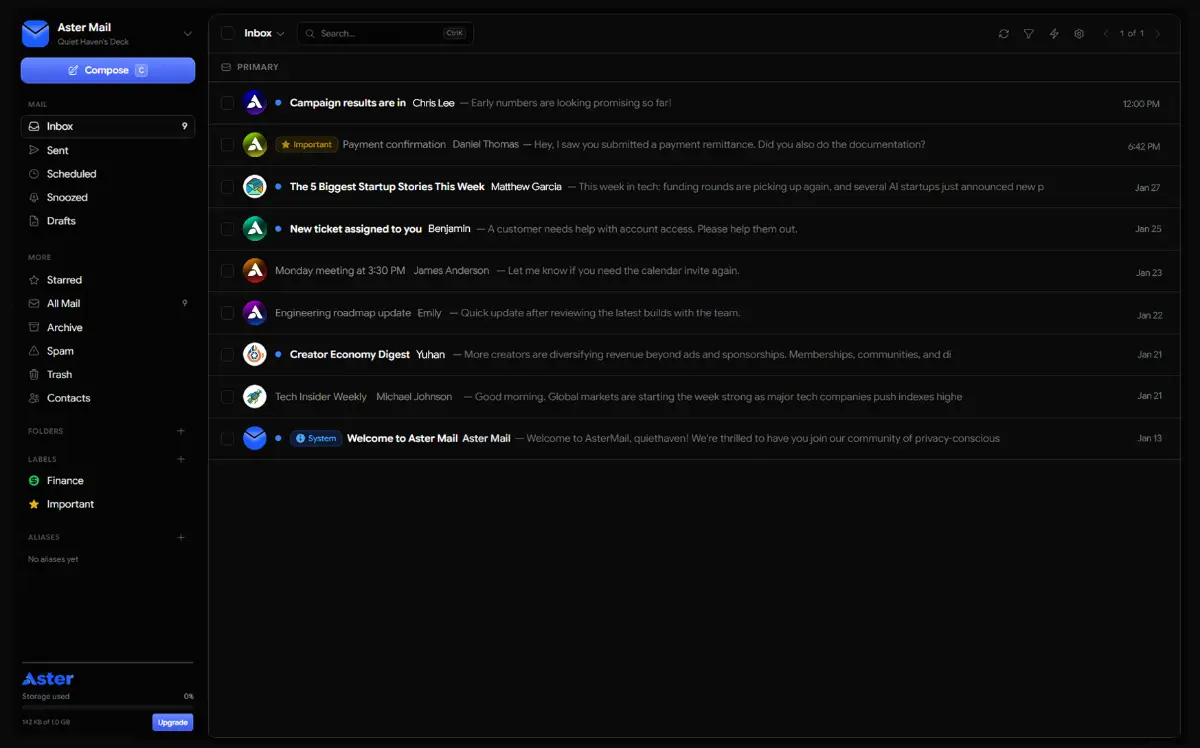Image resolution: width=1200 pixels, height=748 pixels.
Task: Expand the account switcher chevron
Action: tap(187, 34)
